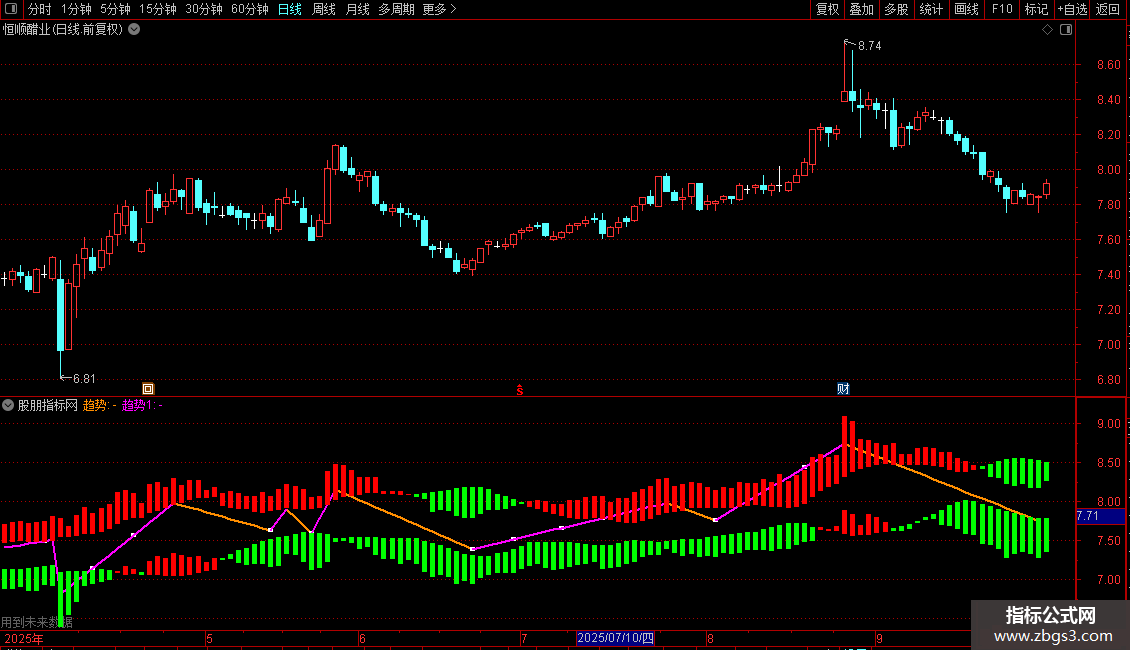Open 复权 adjustment options
The image size is (1130, 650).
(x=827, y=9)
